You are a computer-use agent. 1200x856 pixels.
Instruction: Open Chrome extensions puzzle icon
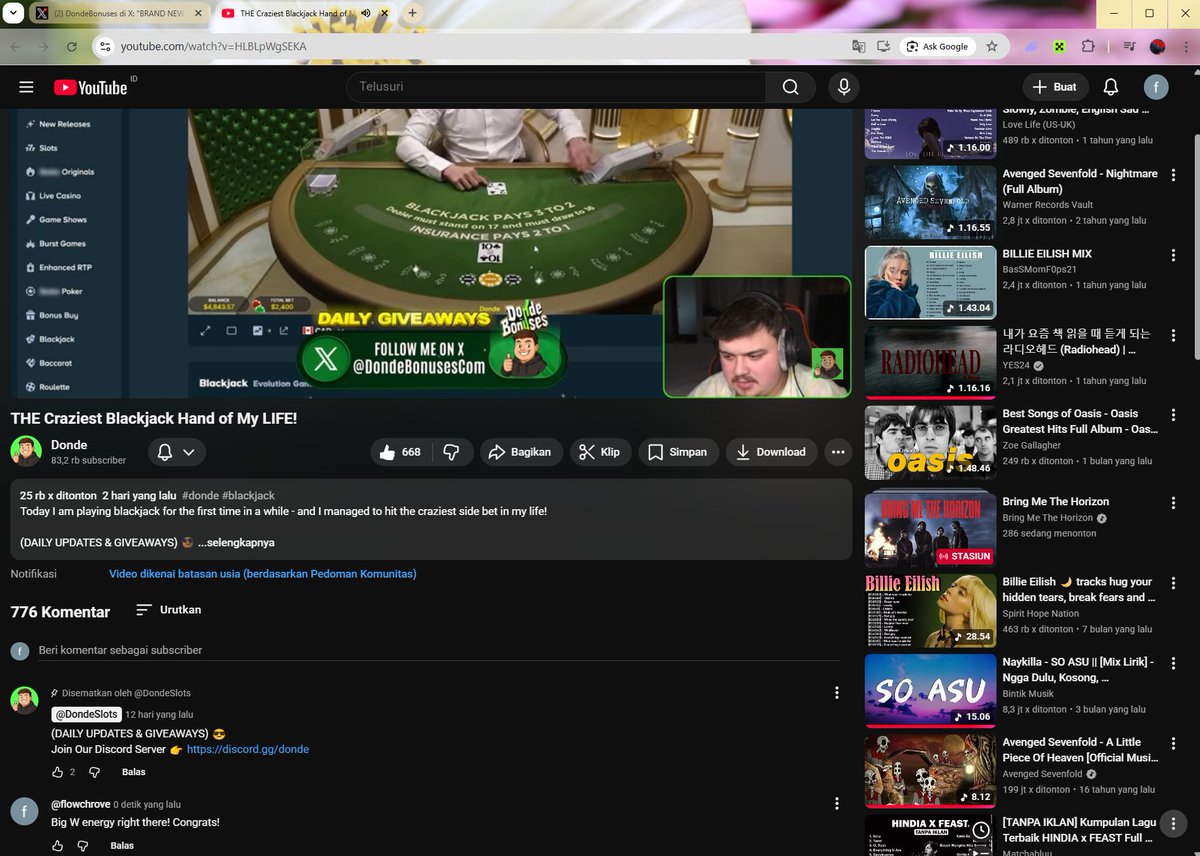[1089, 46]
